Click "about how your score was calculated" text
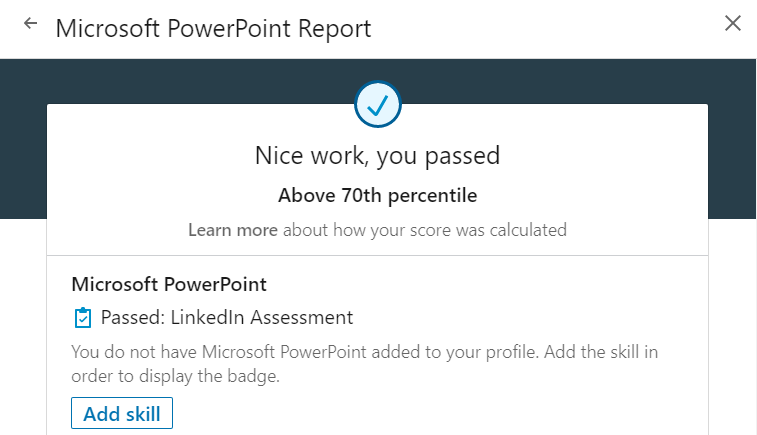757x435 pixels. click(x=424, y=230)
